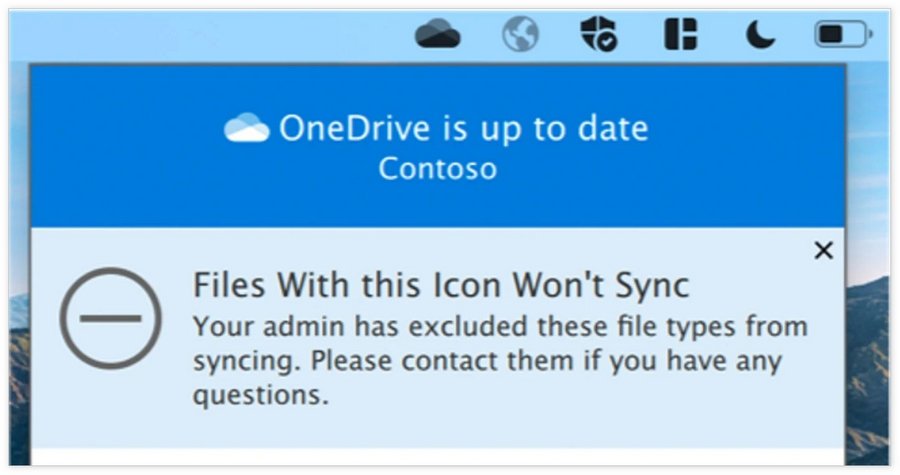Toggle the crescent moon Do Not Disturb icon
900x475 pixels.
coord(759,35)
